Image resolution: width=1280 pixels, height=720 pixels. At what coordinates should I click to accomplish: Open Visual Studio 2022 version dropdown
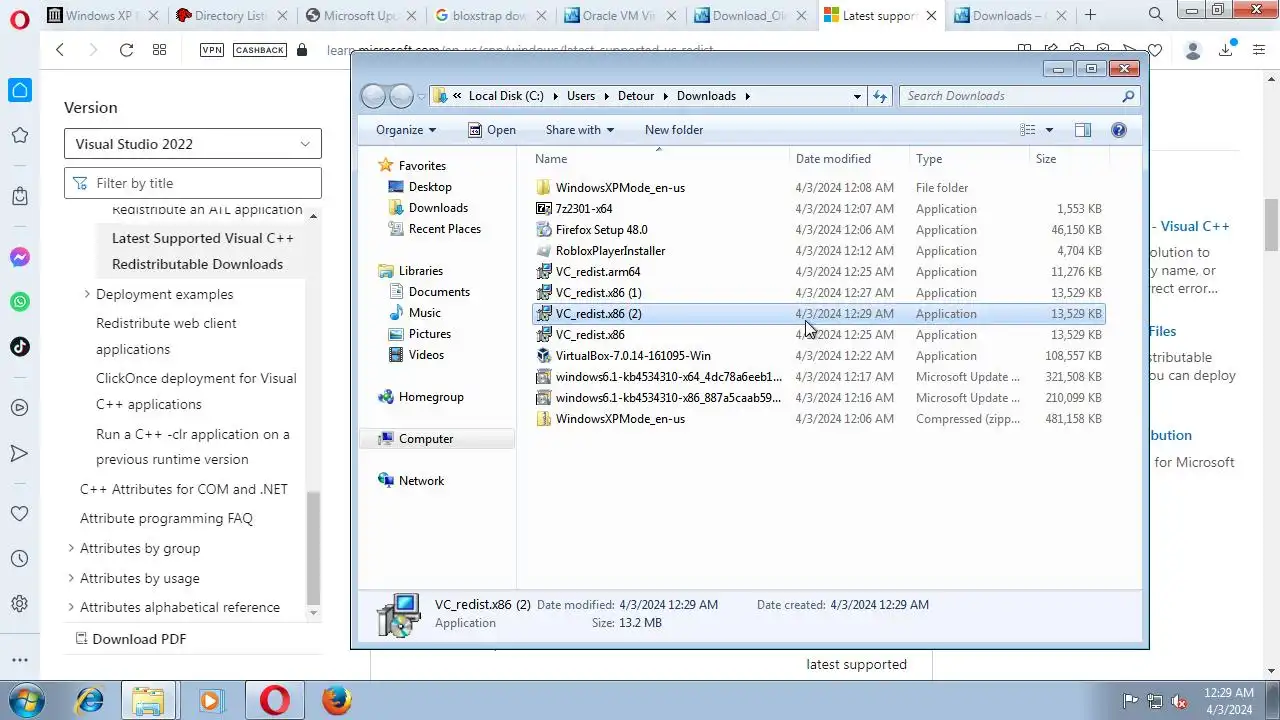click(x=193, y=144)
